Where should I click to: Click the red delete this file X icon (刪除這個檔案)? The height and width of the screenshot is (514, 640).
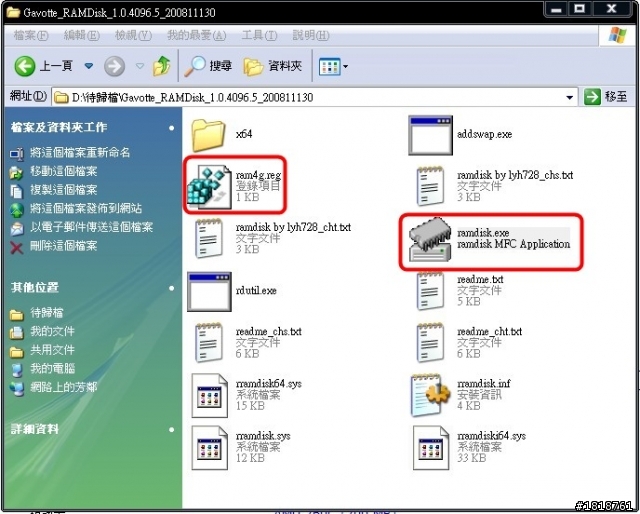coord(16,247)
